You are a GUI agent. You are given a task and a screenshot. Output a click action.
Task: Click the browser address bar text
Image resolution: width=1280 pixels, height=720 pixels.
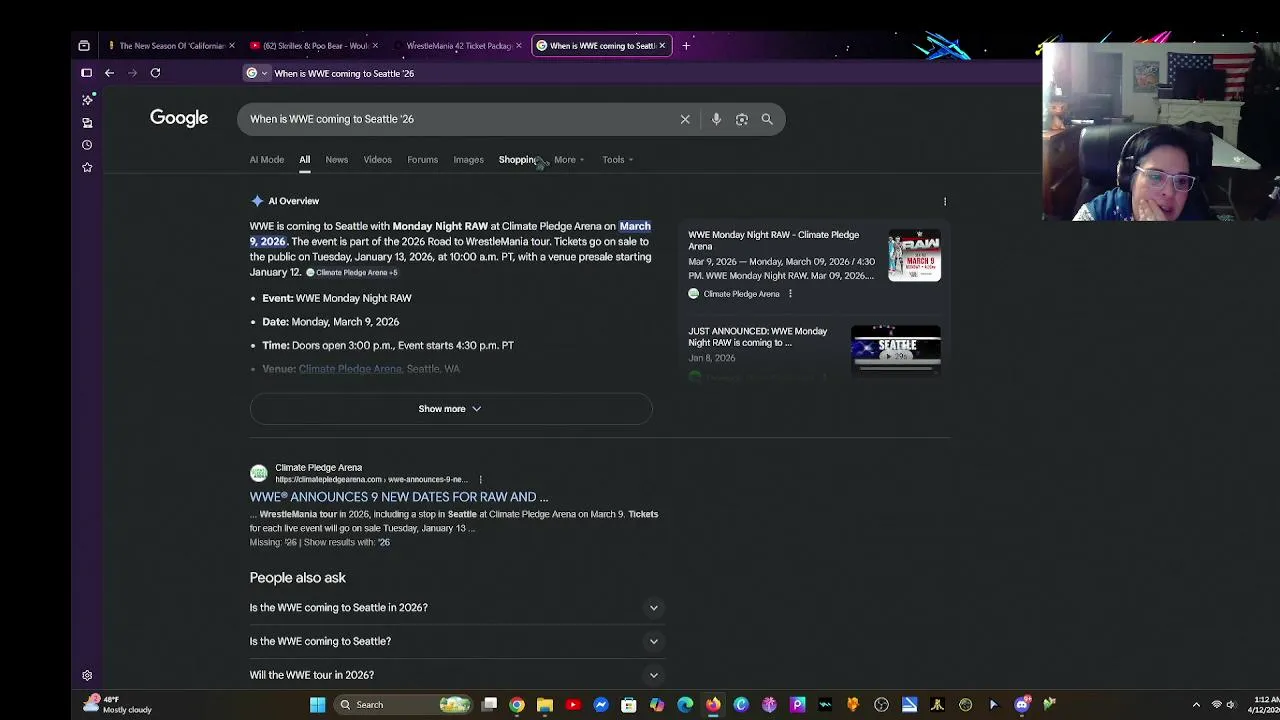click(344, 73)
